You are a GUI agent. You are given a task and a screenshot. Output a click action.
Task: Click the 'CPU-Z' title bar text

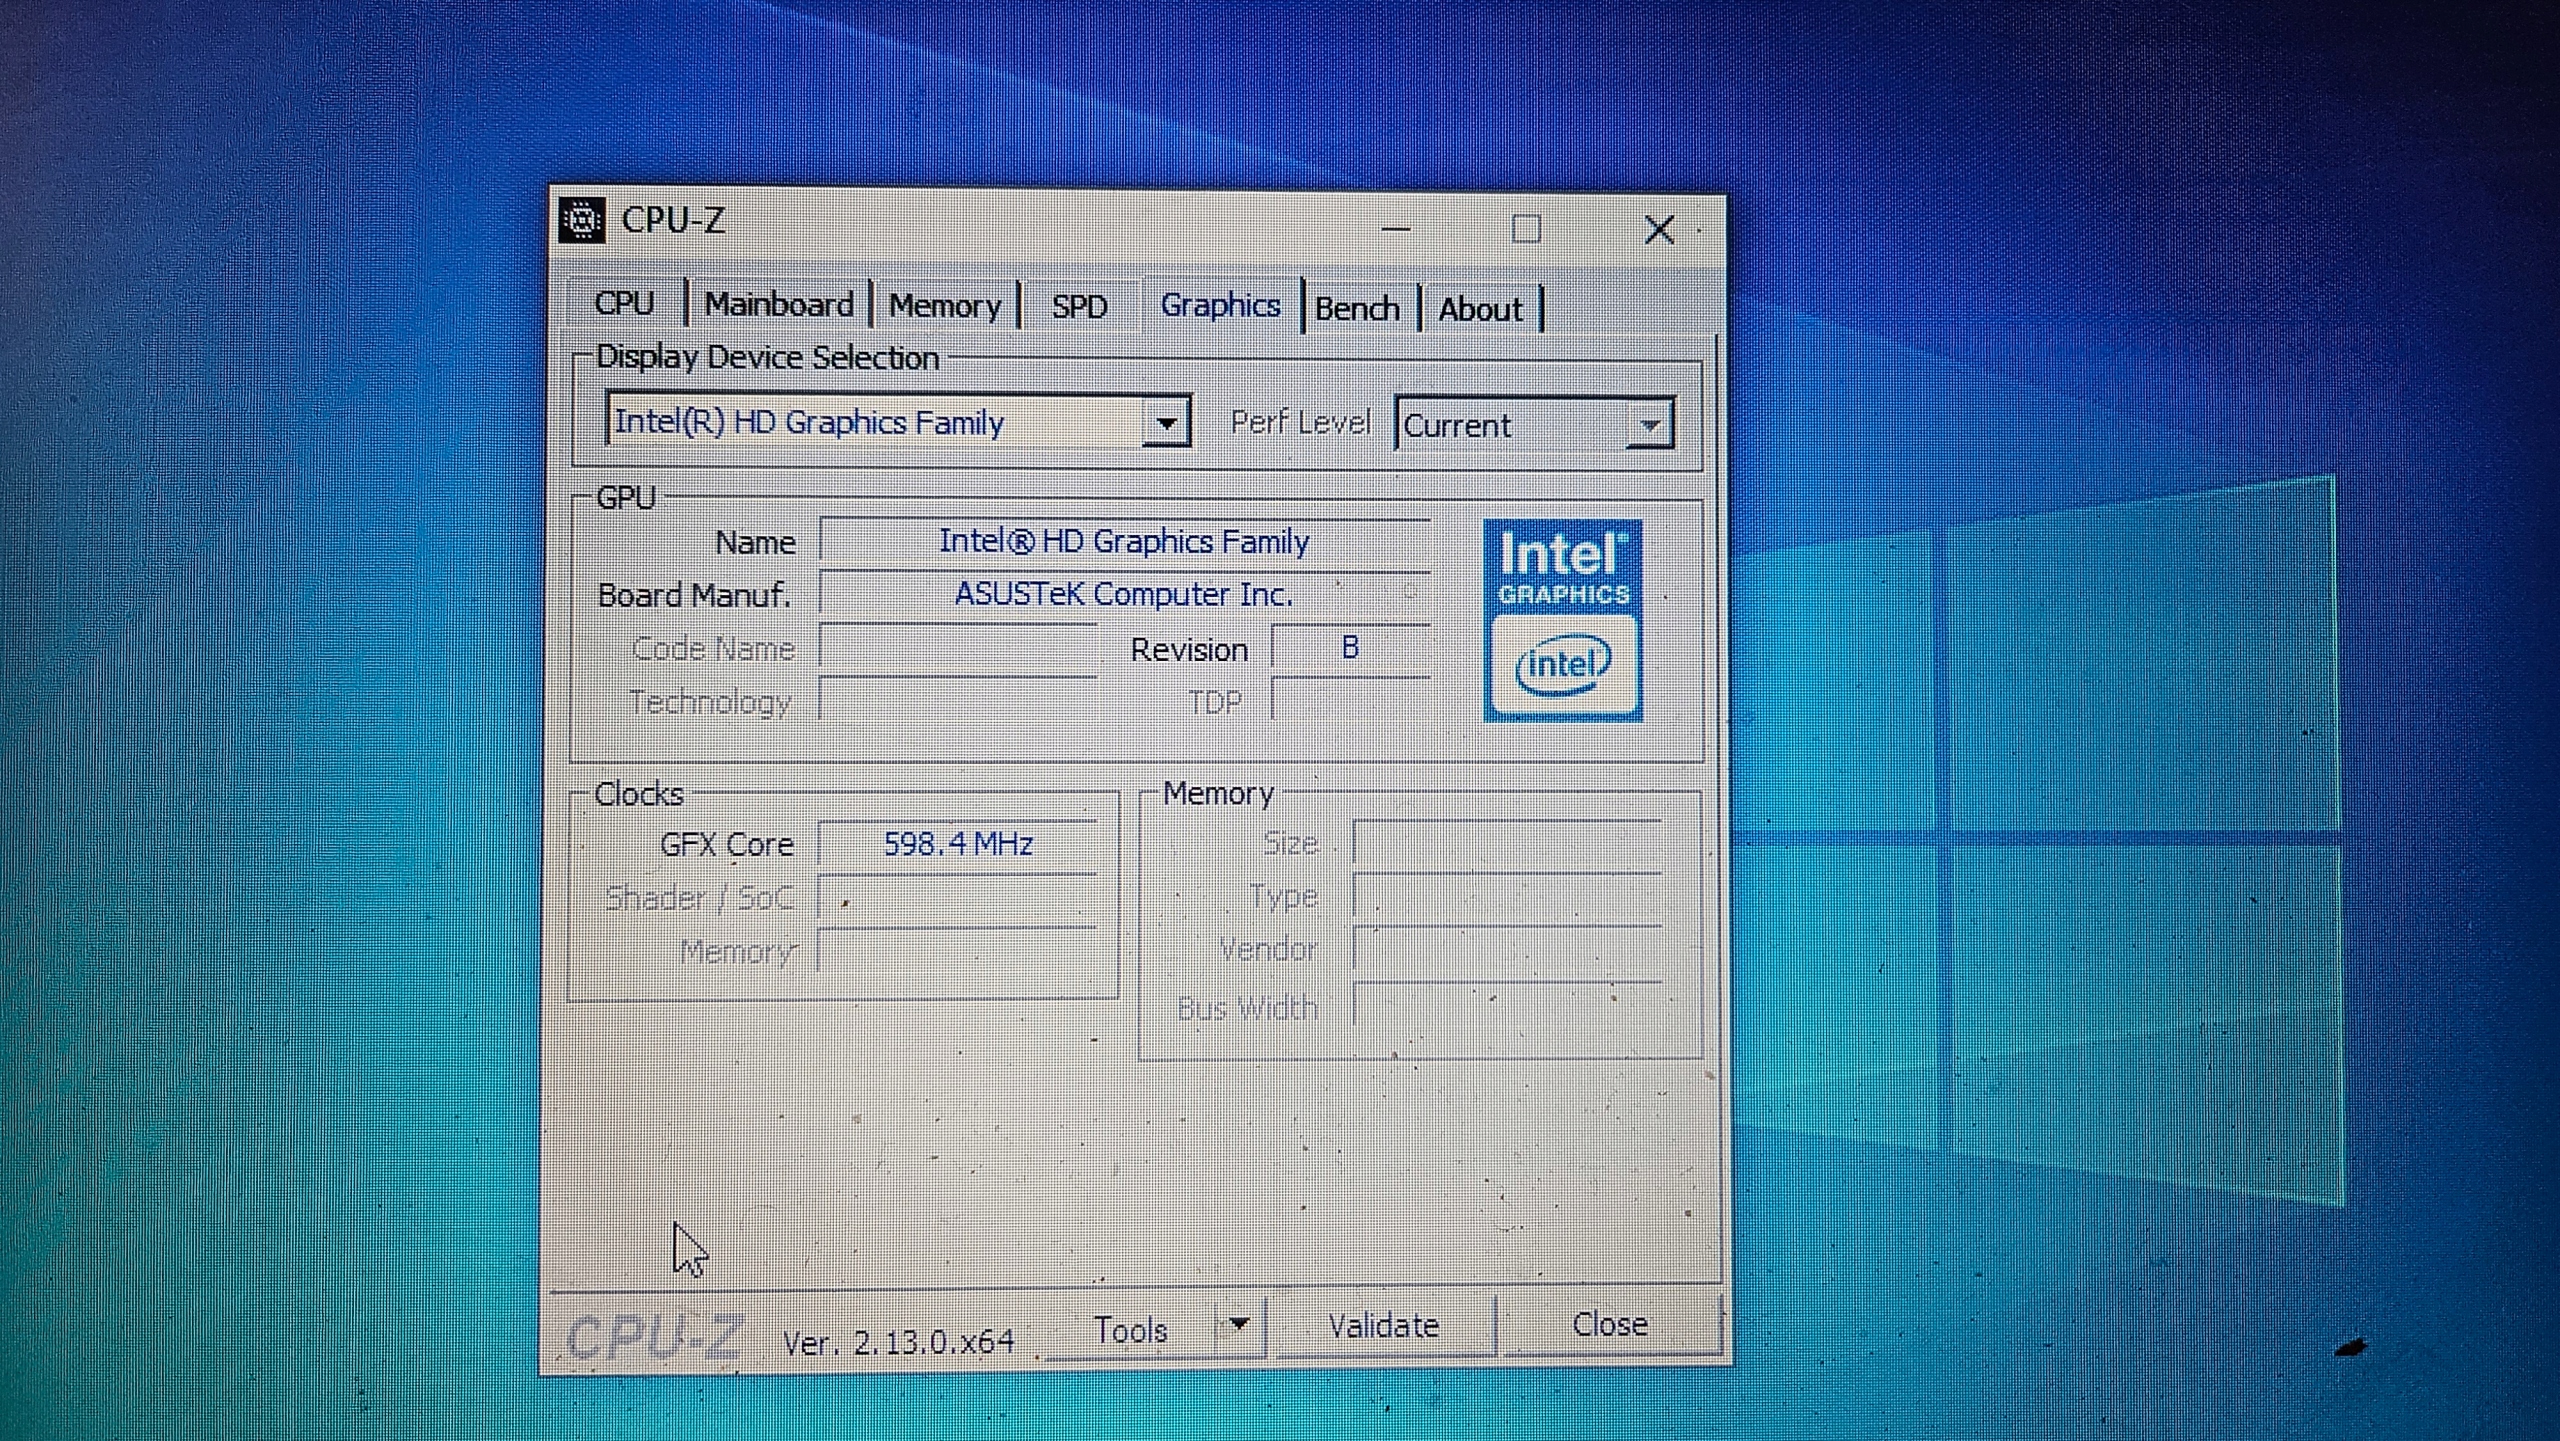(673, 220)
